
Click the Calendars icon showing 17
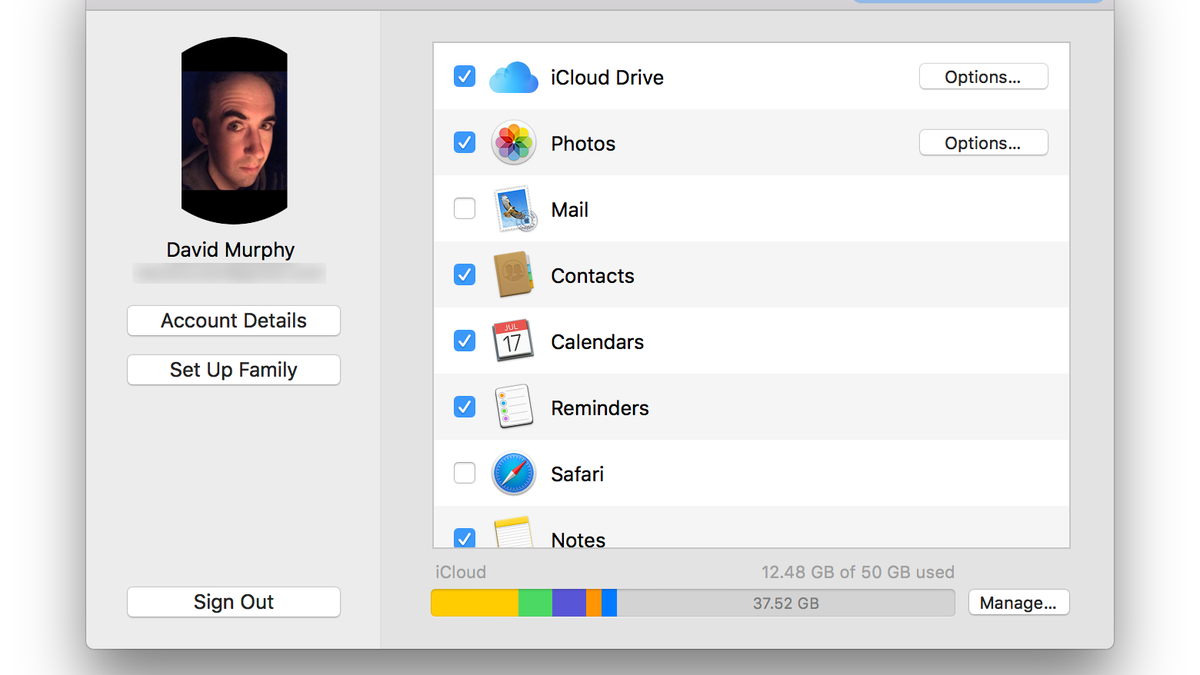[x=513, y=341]
